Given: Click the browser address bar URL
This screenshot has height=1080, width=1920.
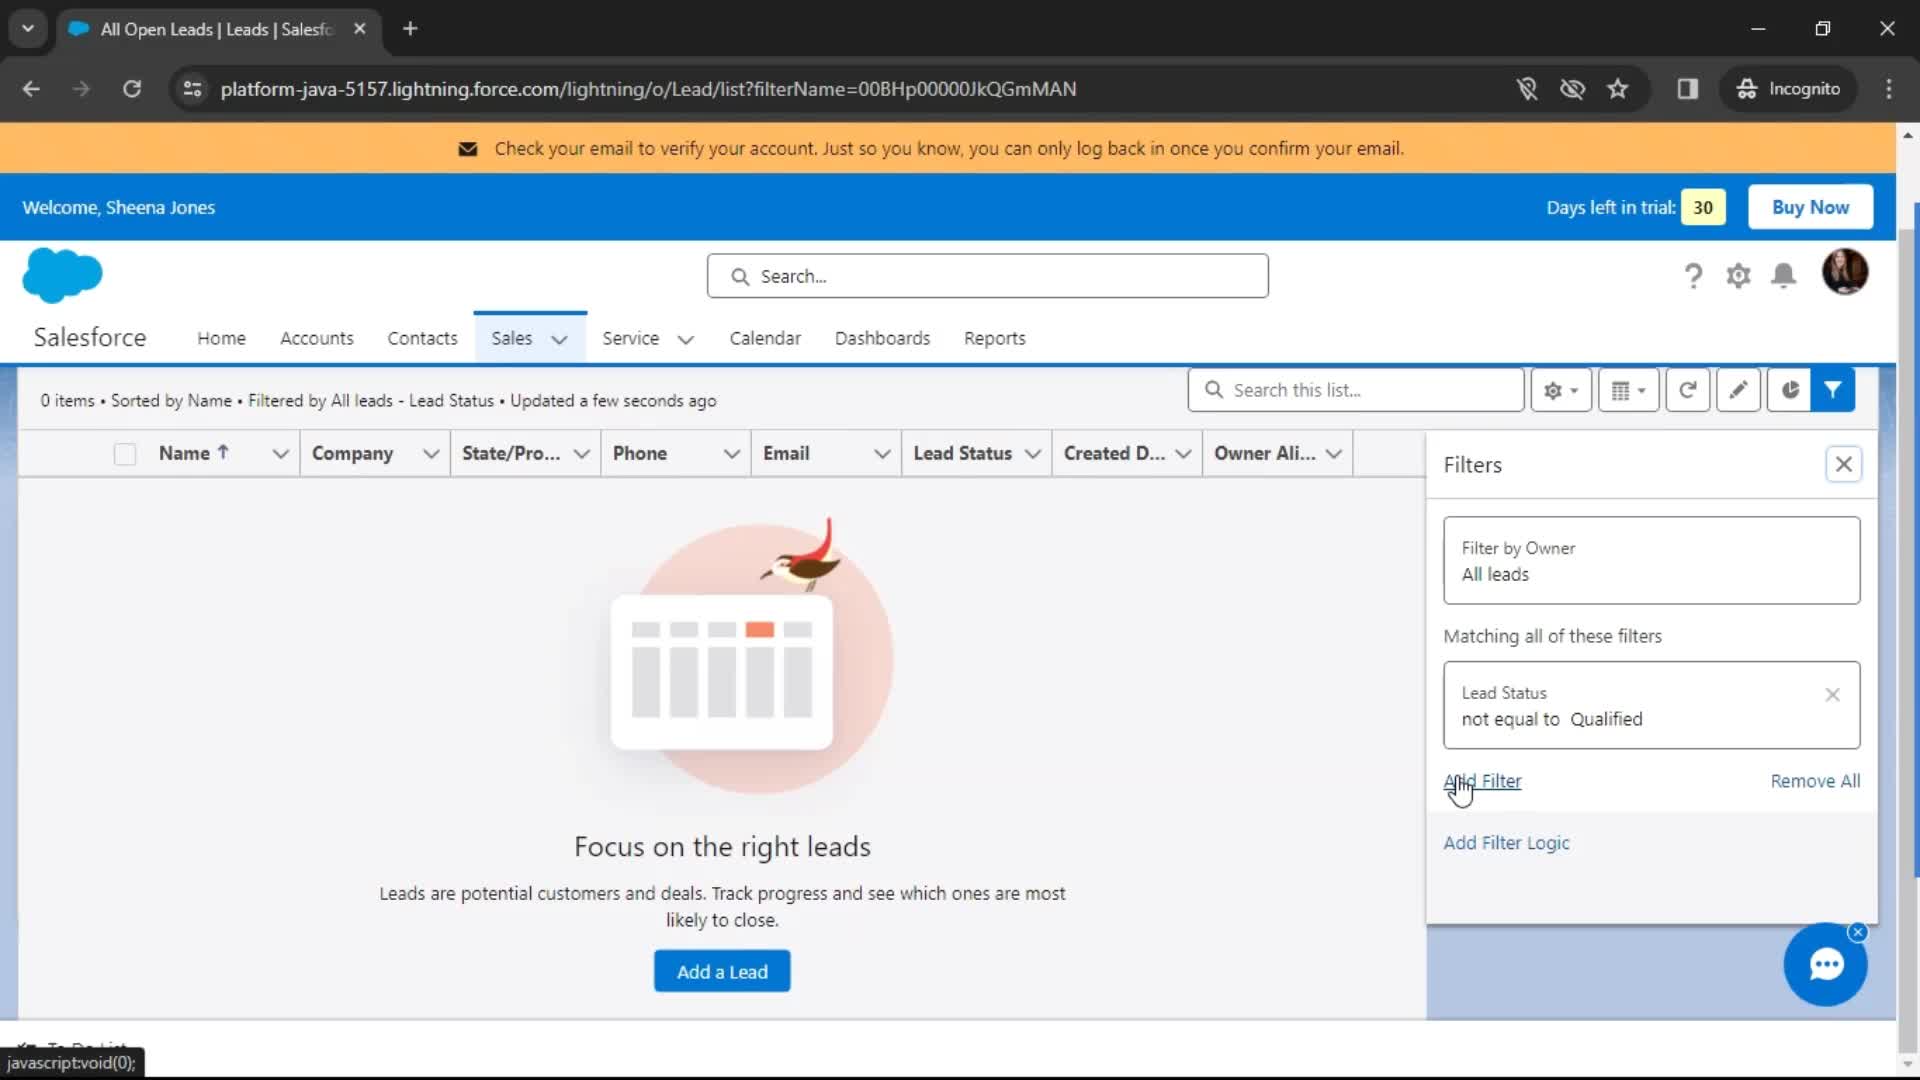Looking at the screenshot, I should click(x=648, y=89).
